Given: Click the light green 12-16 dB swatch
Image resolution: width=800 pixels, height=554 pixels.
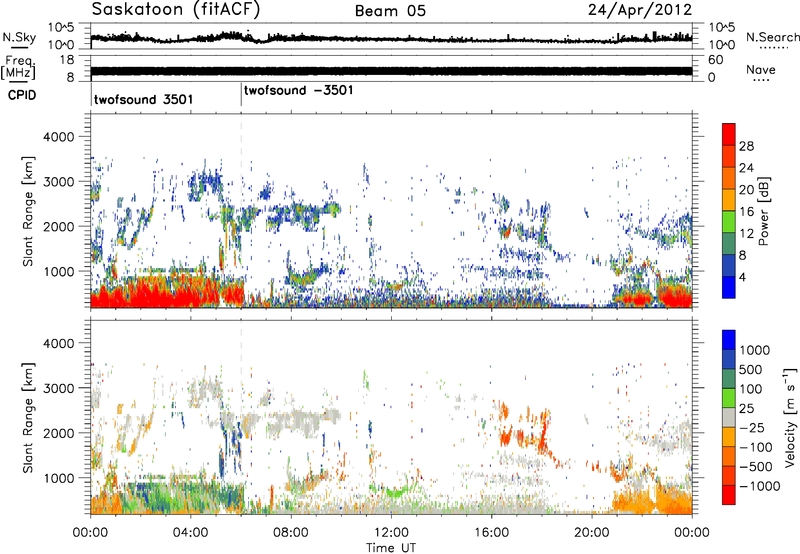Looking at the screenshot, I should point(729,222).
